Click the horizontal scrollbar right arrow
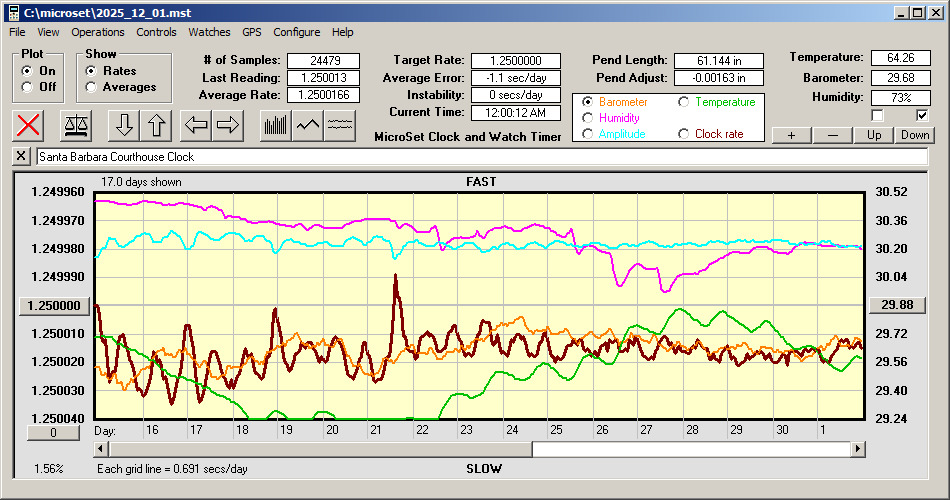 [857, 450]
